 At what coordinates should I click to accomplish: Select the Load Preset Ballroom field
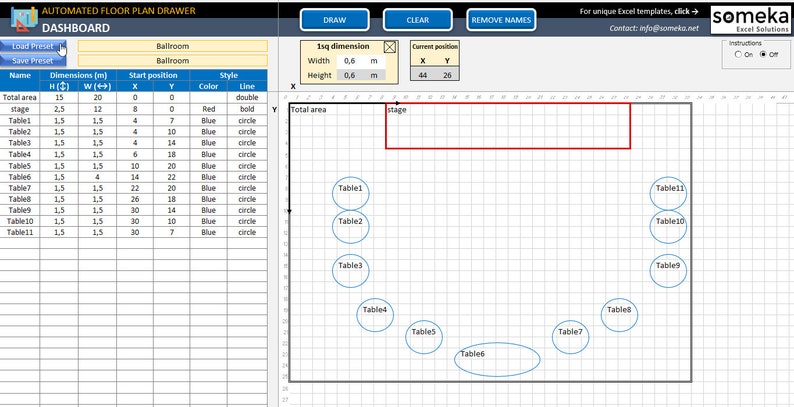click(x=173, y=46)
